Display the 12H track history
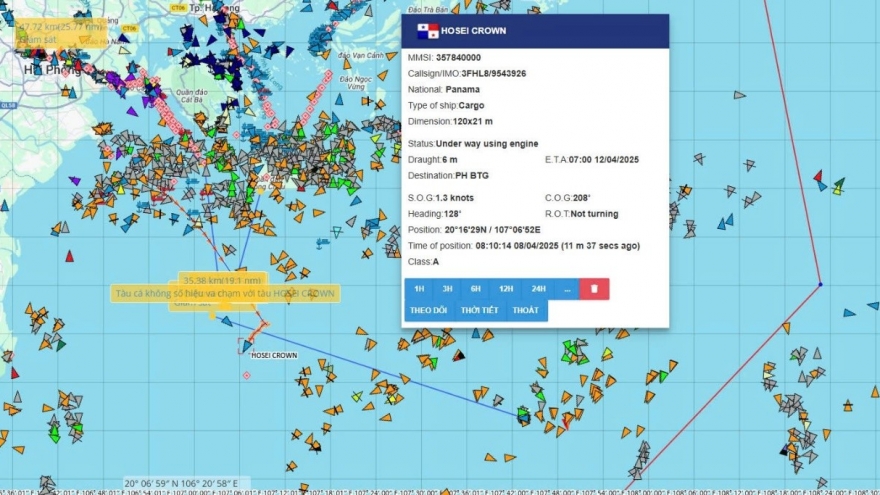880x495 pixels. [x=506, y=288]
